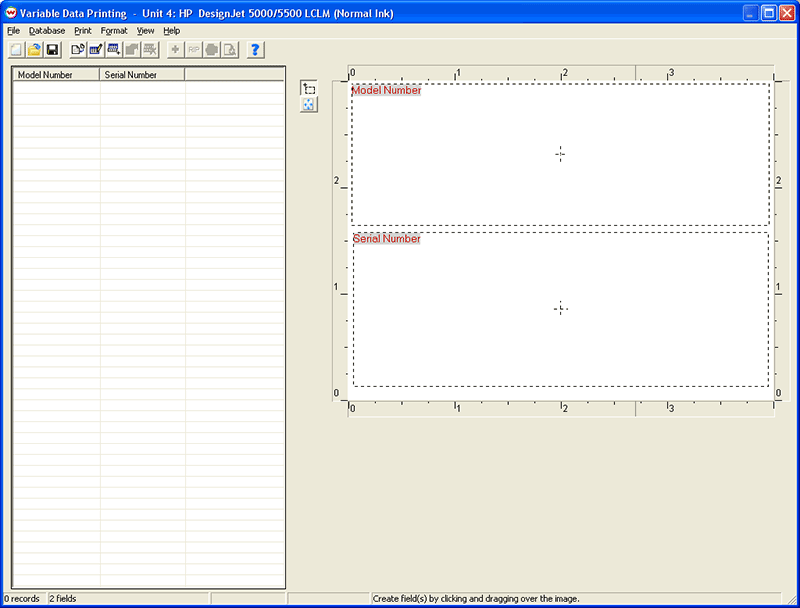Click the blank third column header
The width and height of the screenshot is (800, 608).
click(x=234, y=74)
